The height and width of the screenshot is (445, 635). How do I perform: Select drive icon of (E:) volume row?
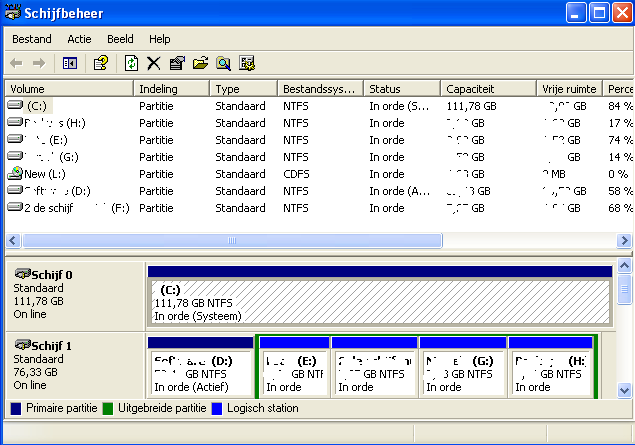[15, 139]
